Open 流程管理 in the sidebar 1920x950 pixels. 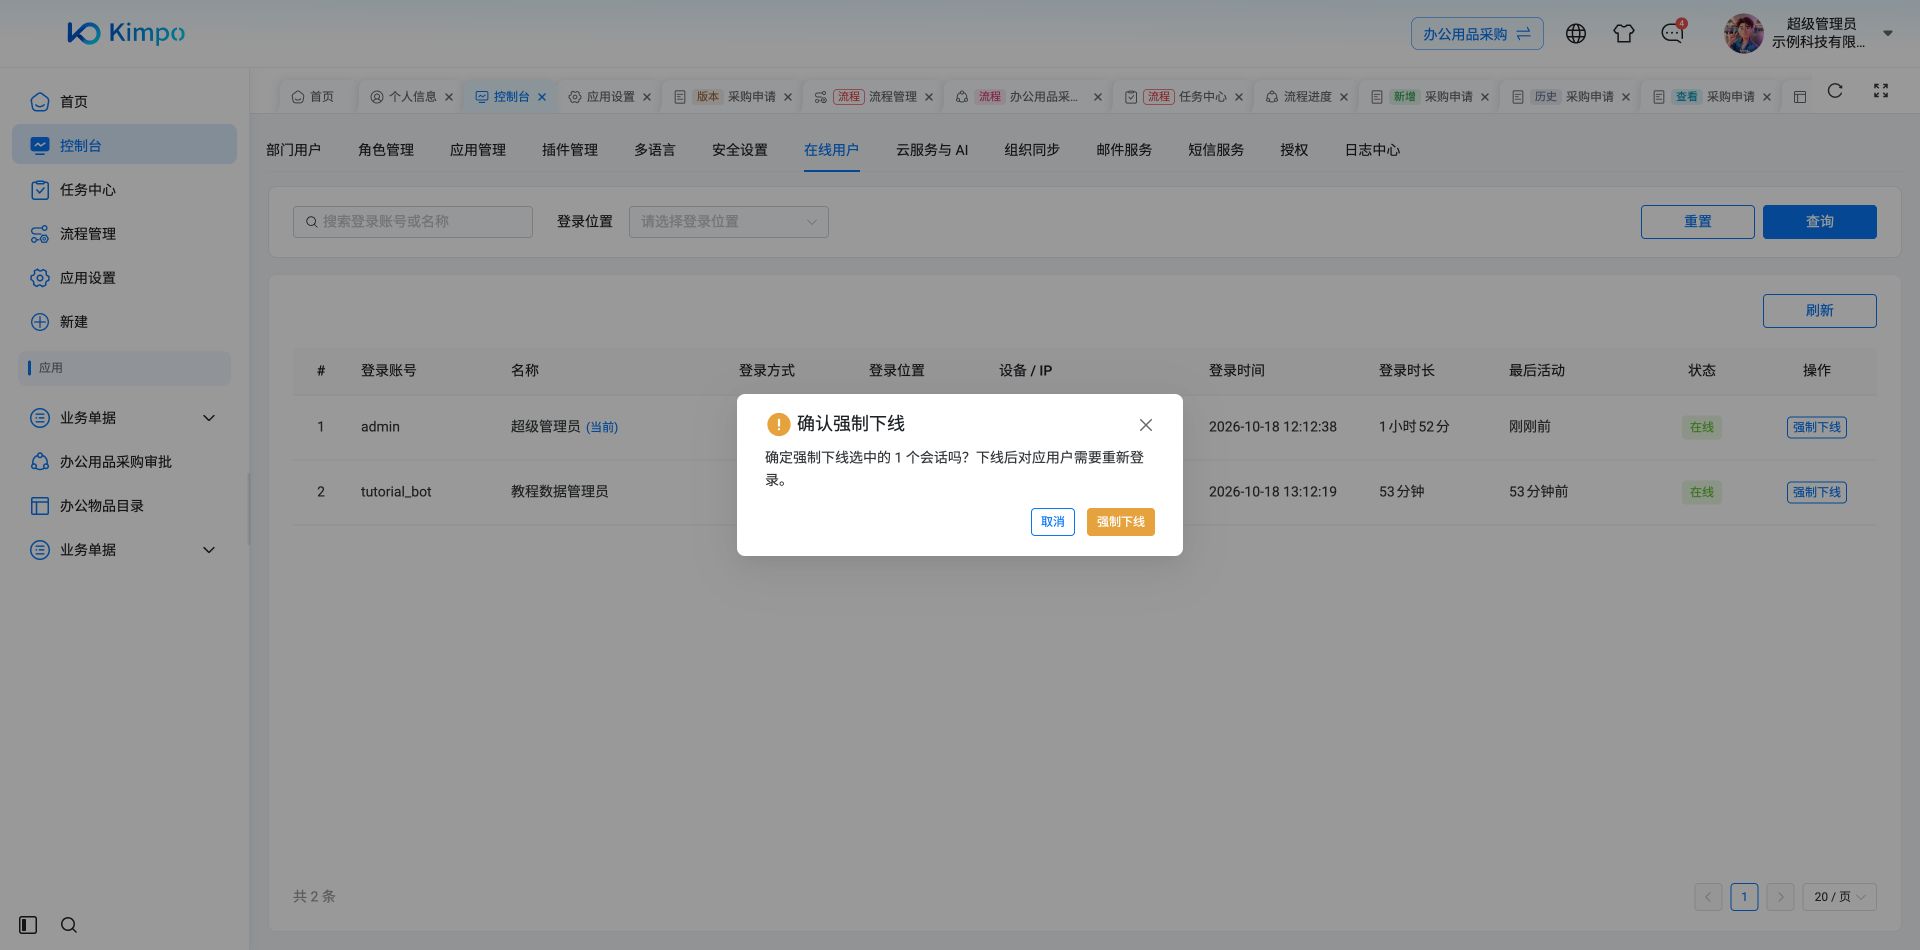(124, 233)
